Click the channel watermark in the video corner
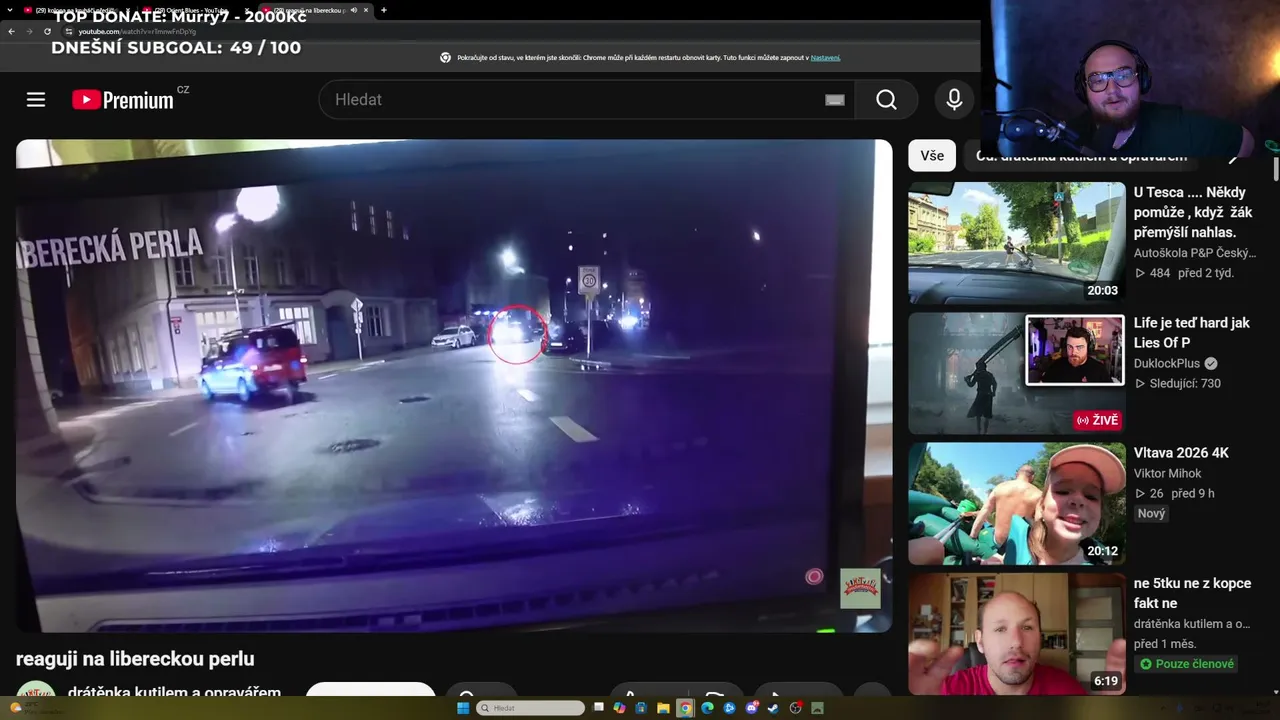 860,588
